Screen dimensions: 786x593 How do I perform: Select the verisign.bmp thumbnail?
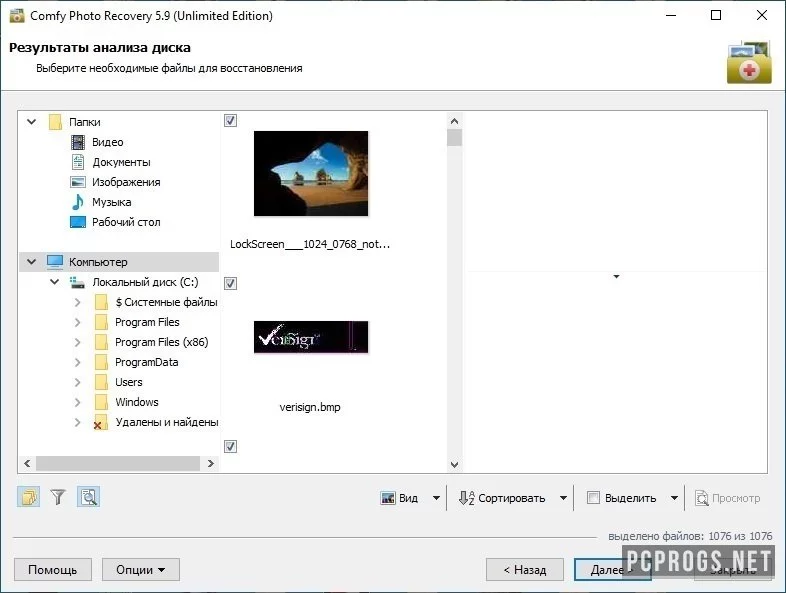click(x=311, y=337)
